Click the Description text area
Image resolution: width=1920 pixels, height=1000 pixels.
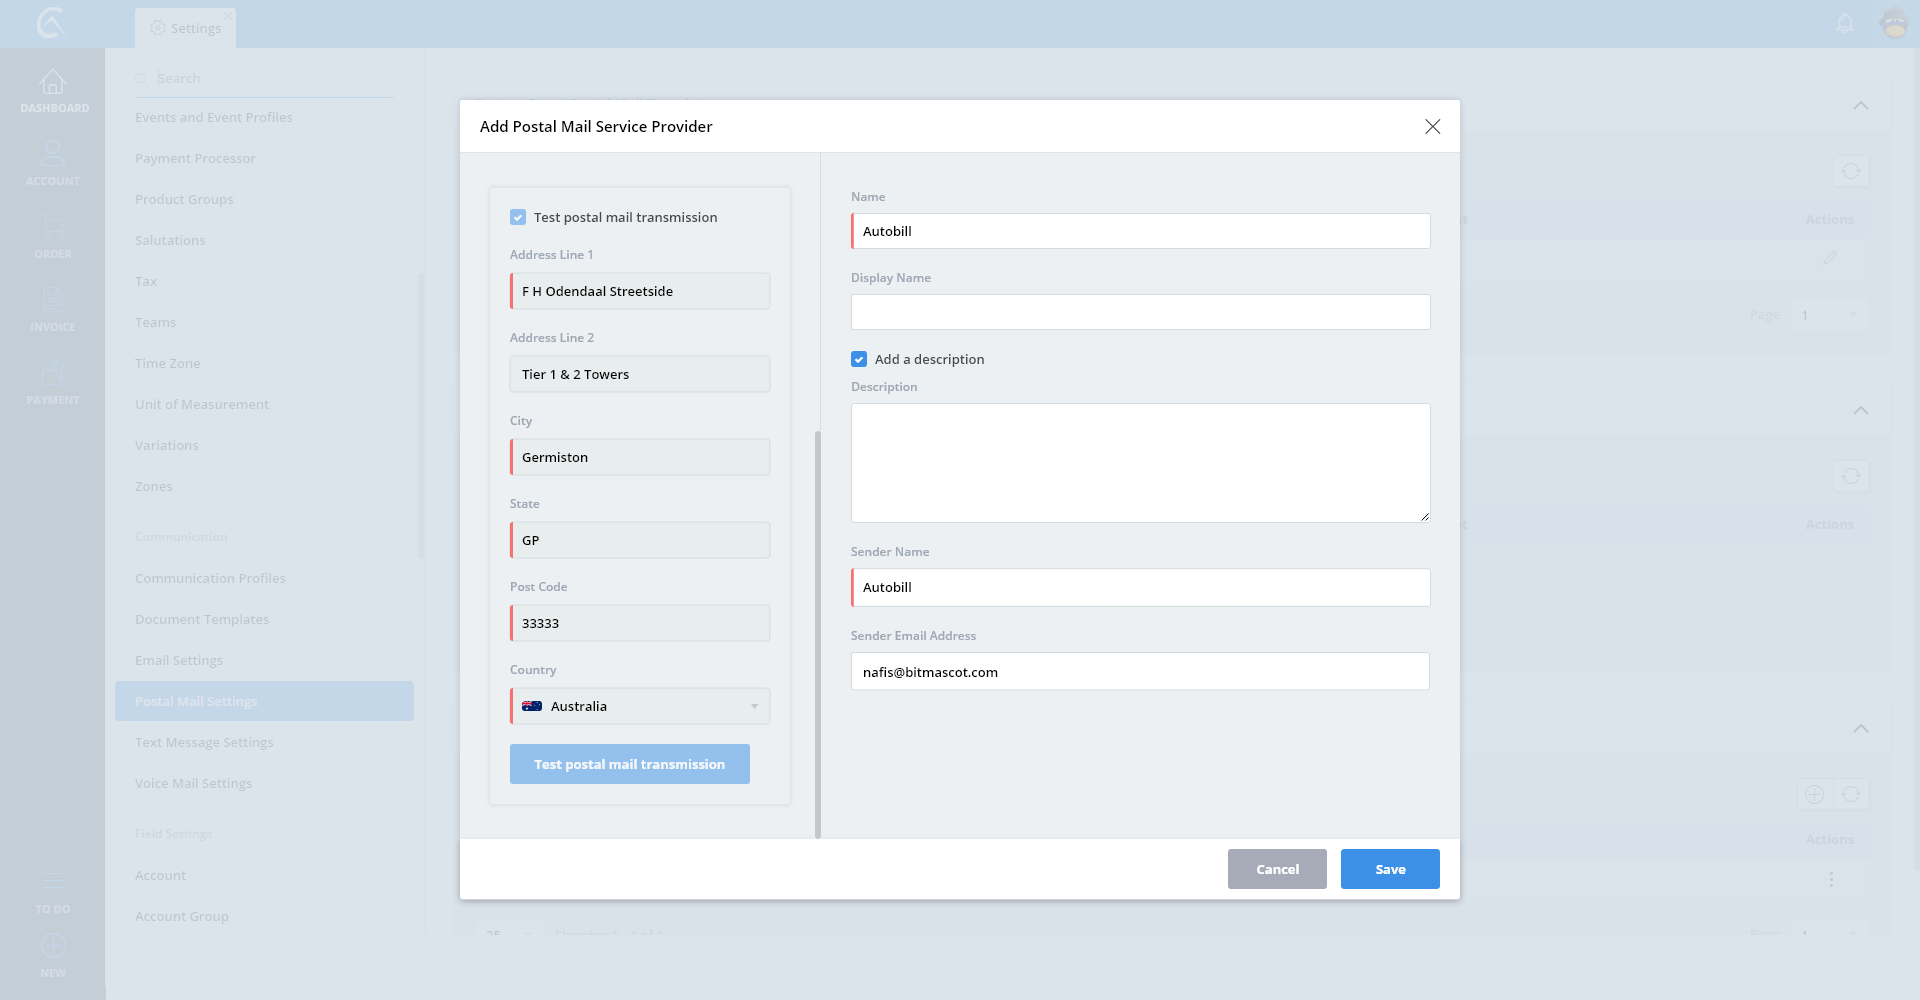click(x=1140, y=462)
